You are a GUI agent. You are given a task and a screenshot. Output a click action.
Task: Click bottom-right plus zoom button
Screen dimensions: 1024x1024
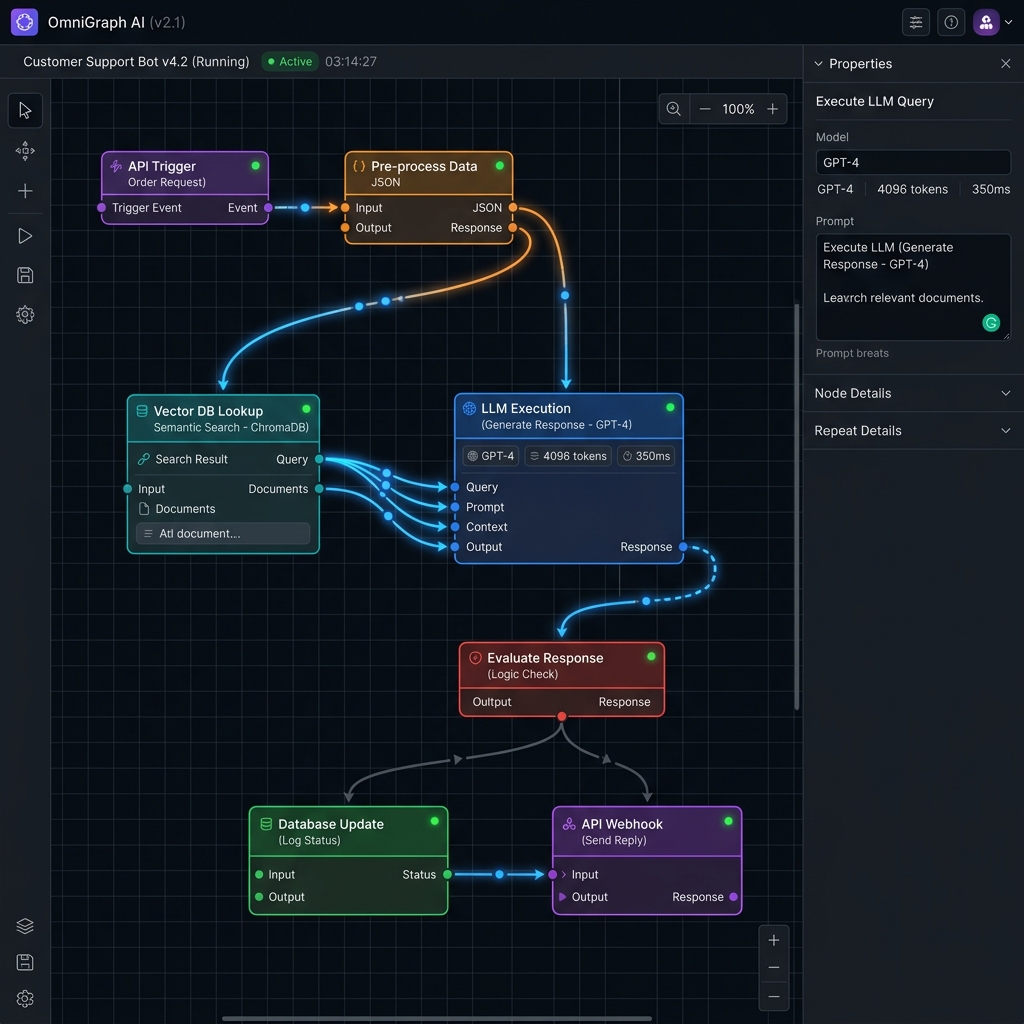[774, 940]
